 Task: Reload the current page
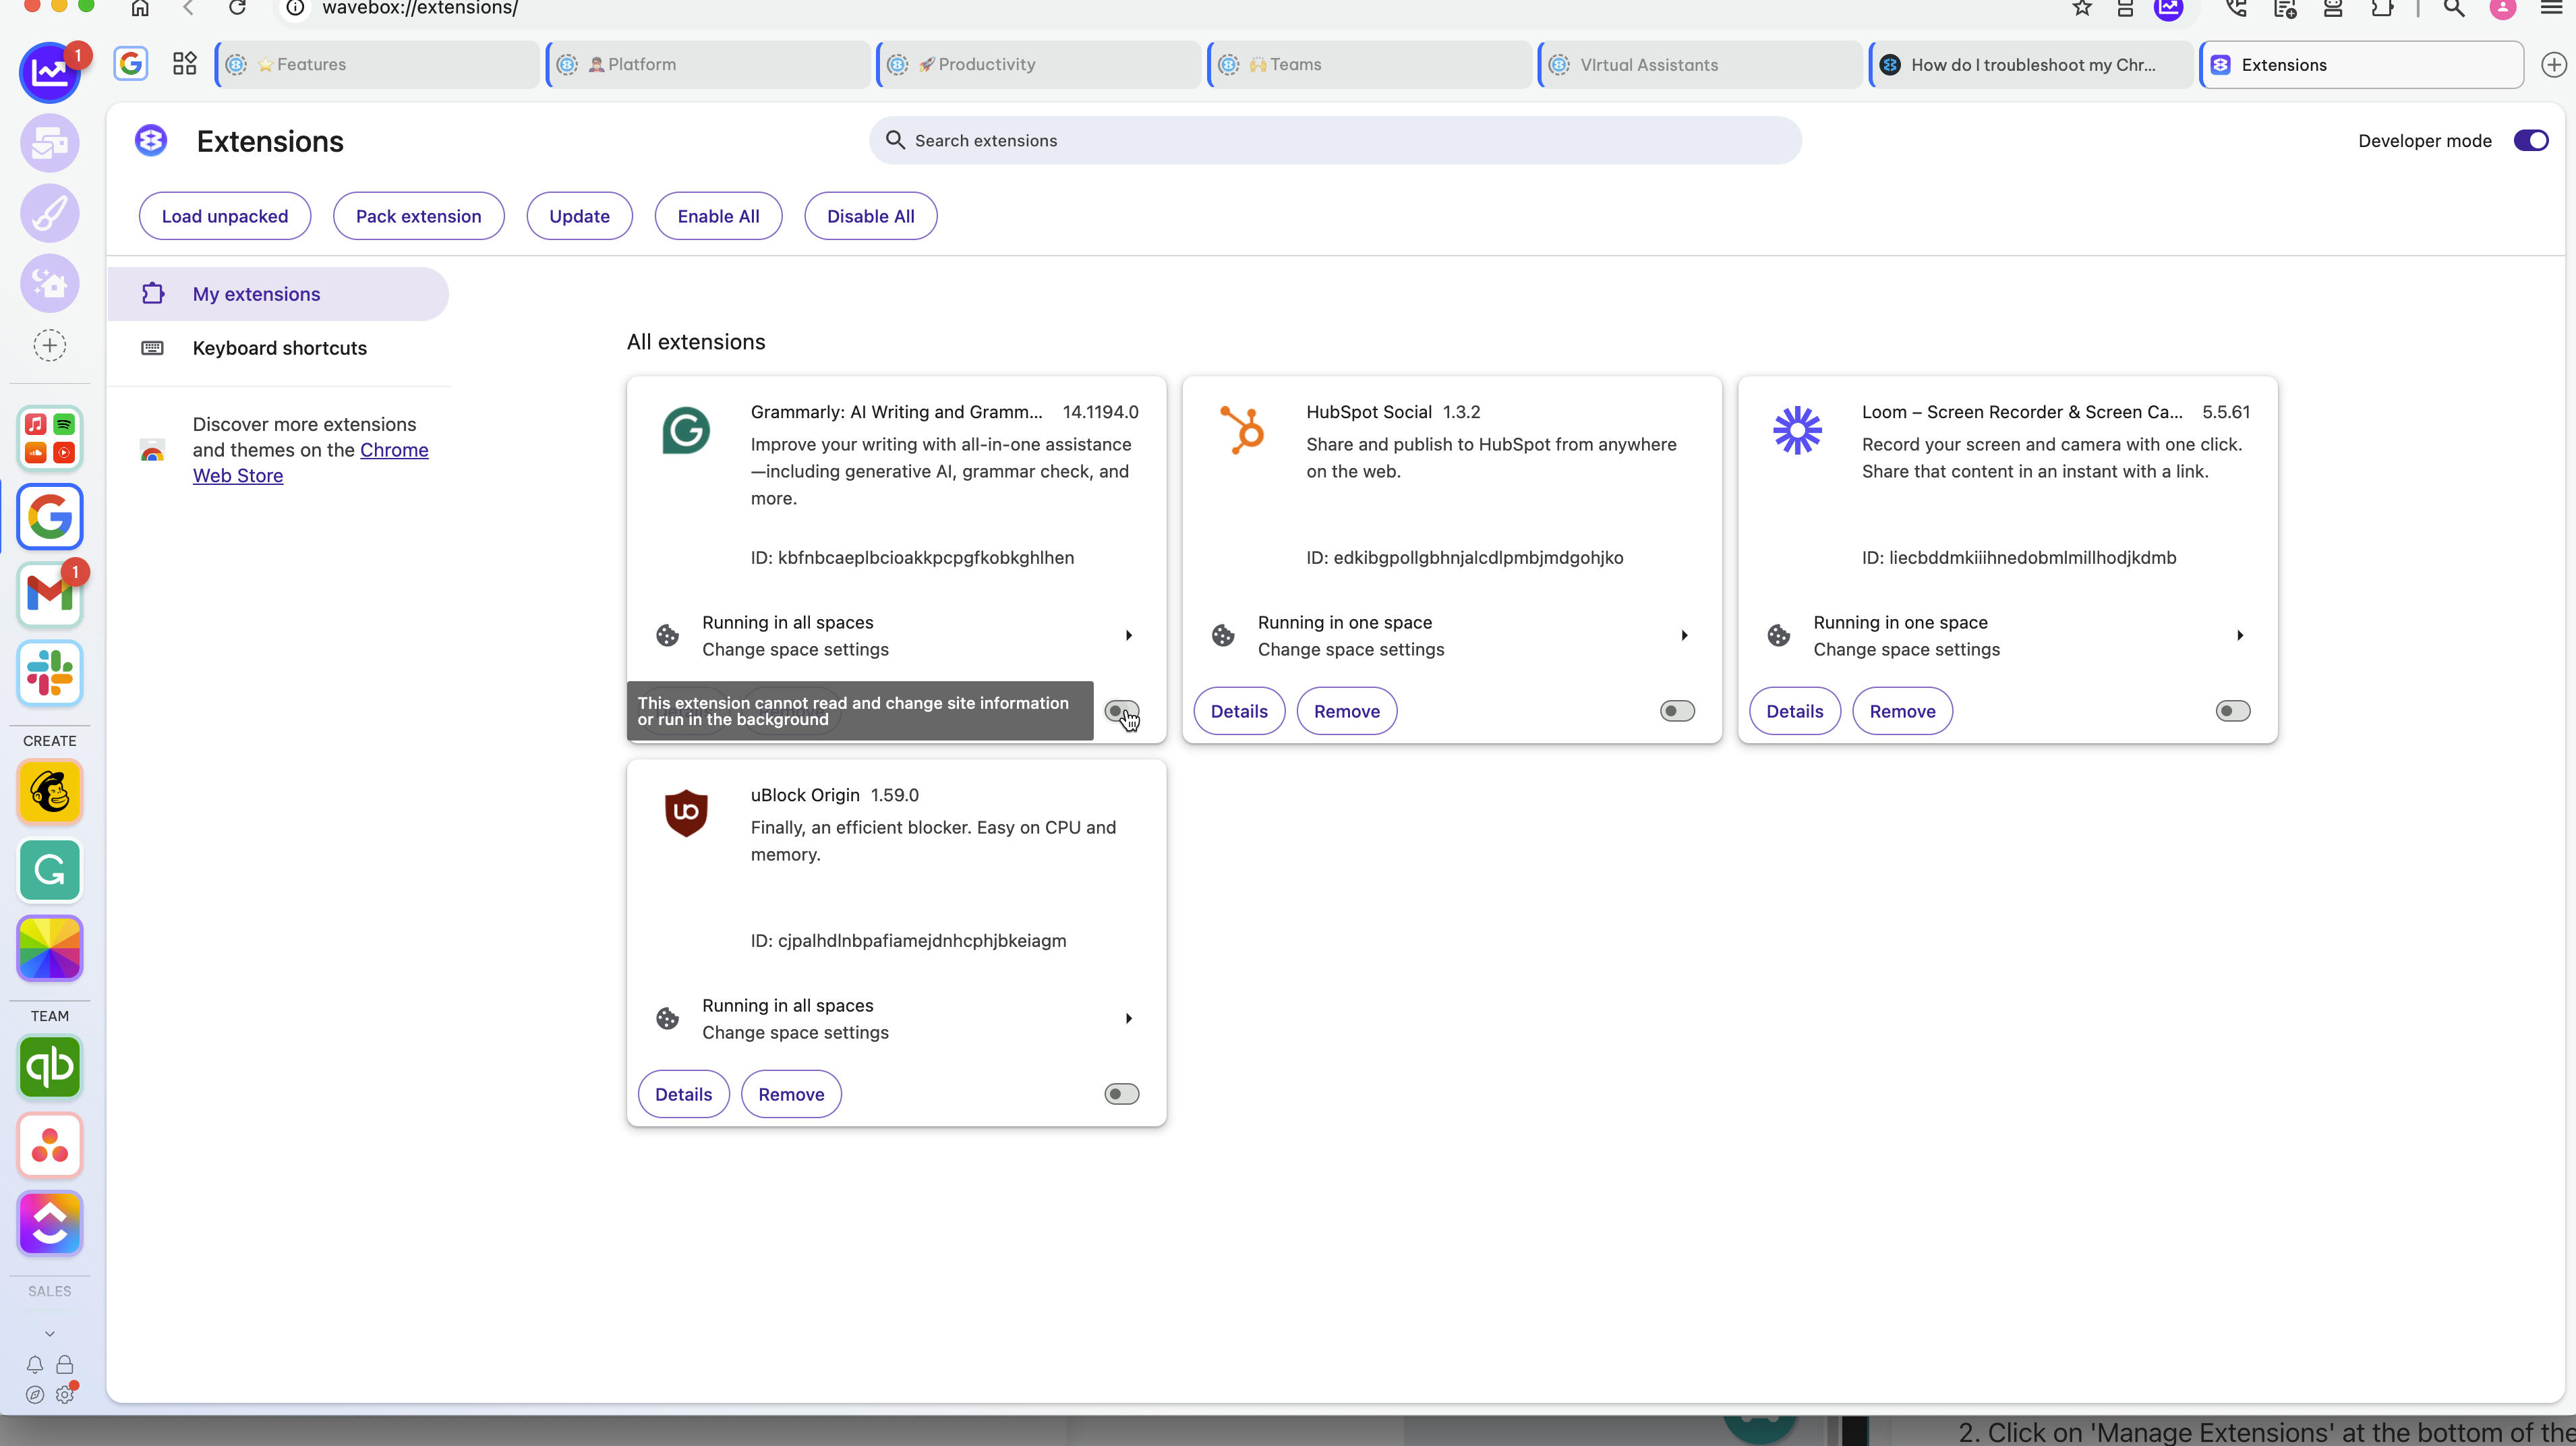pos(237,8)
